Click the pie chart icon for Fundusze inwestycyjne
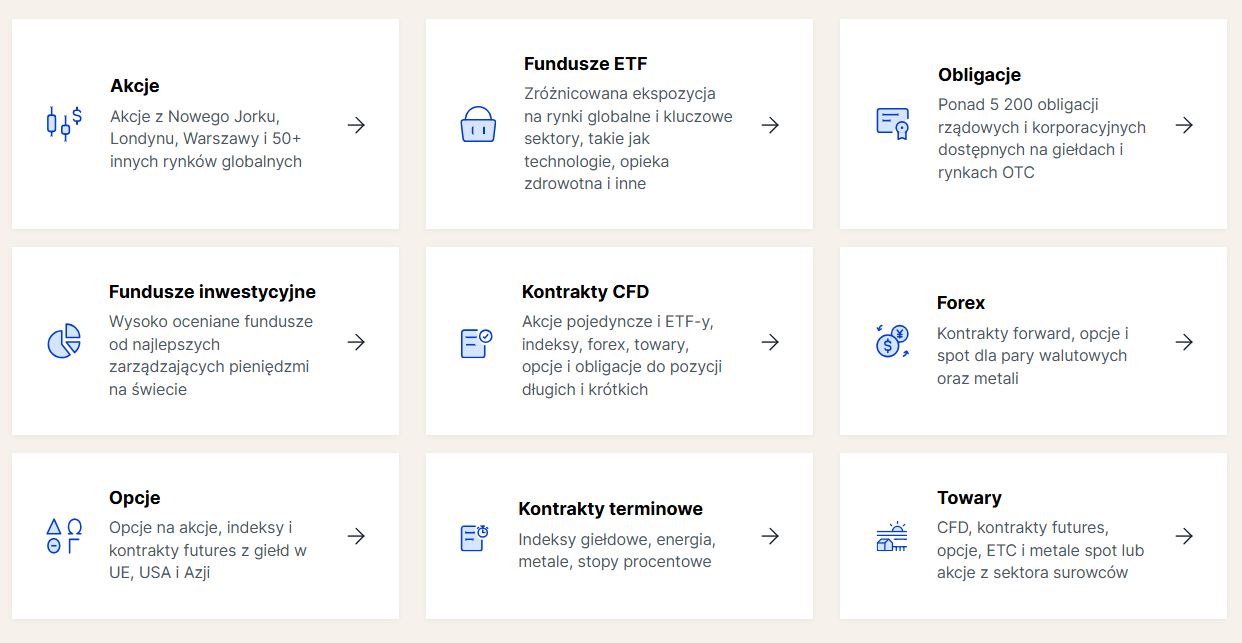 (x=64, y=341)
